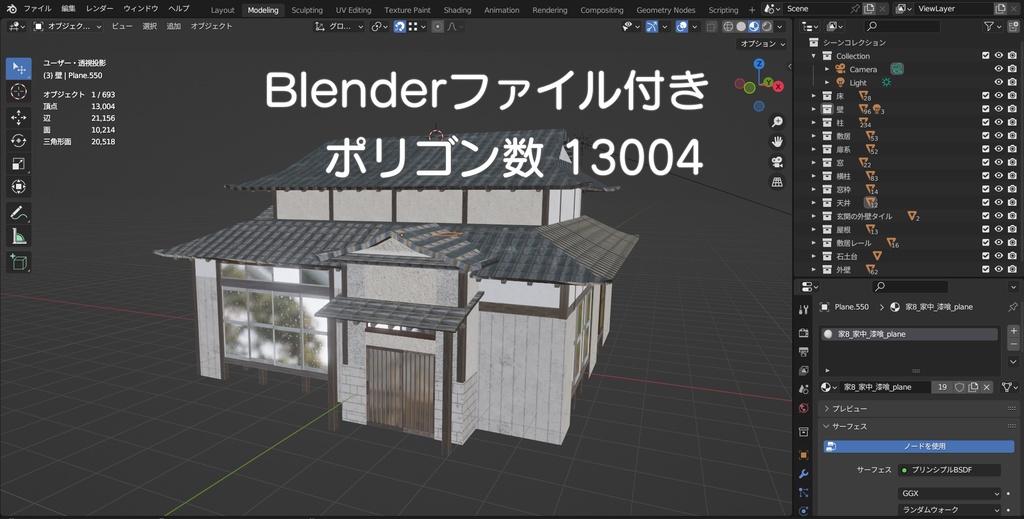The height and width of the screenshot is (519, 1024).
Task: Toggle snapping magnet icon in header
Action: 398,27
